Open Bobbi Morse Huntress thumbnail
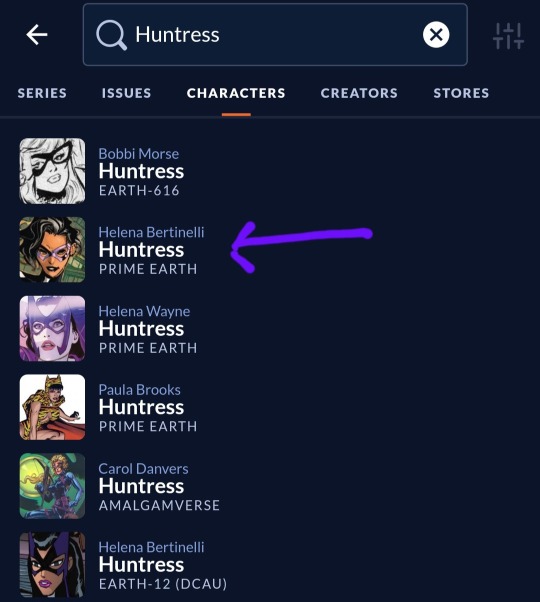 (52, 171)
